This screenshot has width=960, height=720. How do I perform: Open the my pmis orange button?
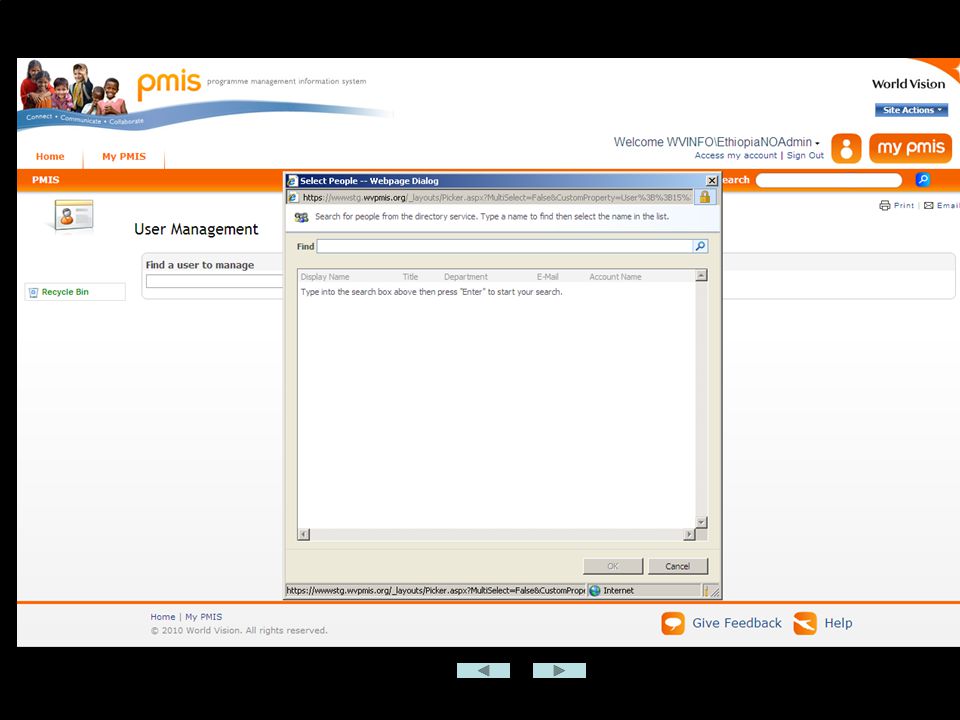910,148
